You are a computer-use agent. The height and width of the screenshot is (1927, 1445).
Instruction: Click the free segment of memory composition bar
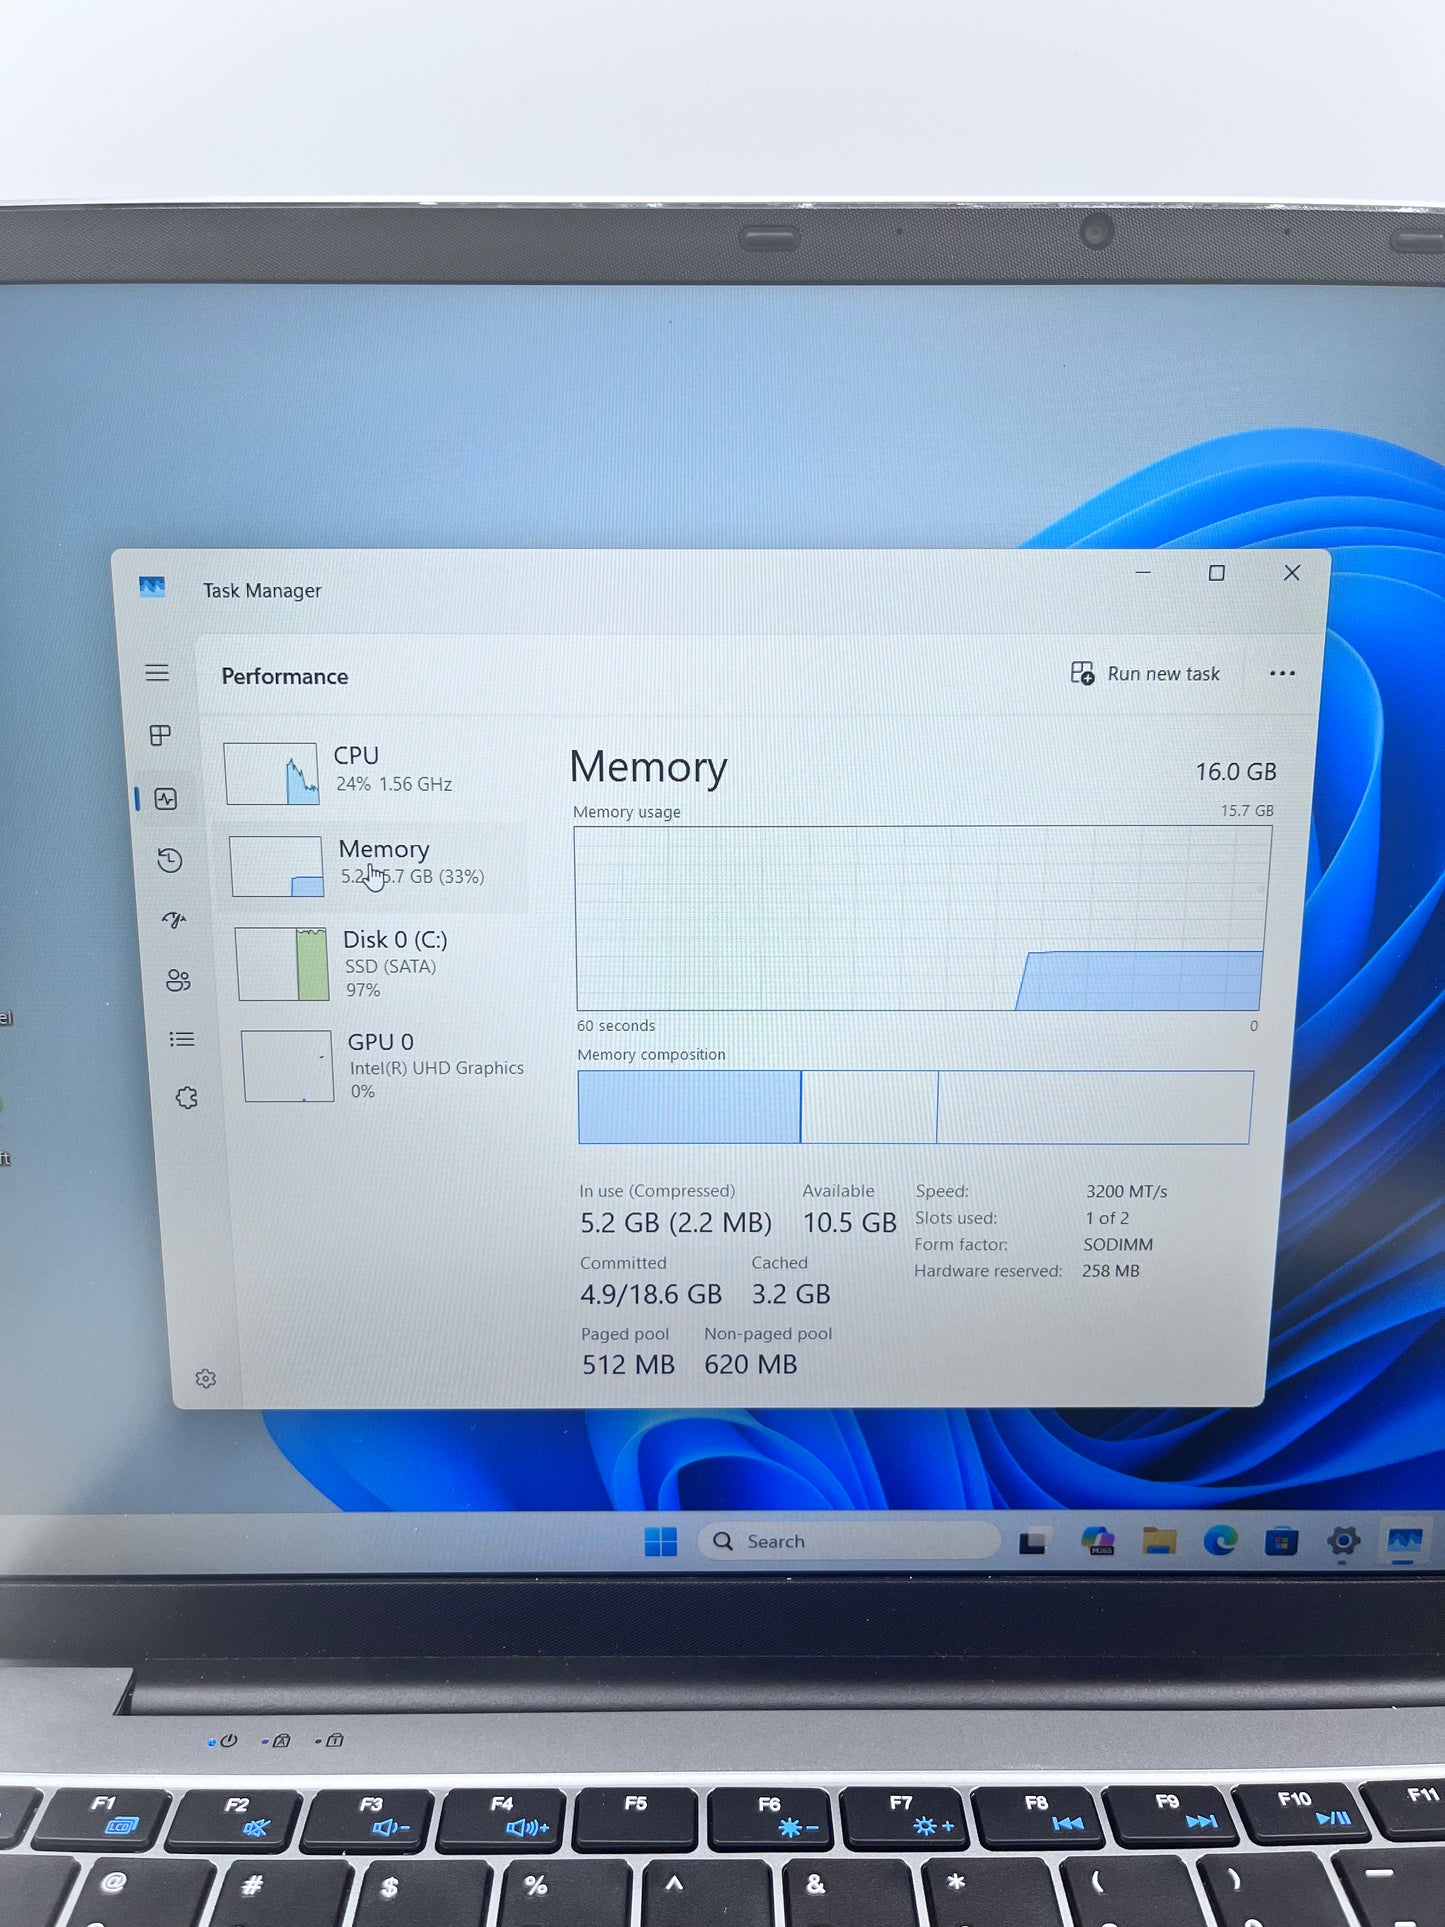[1094, 1107]
